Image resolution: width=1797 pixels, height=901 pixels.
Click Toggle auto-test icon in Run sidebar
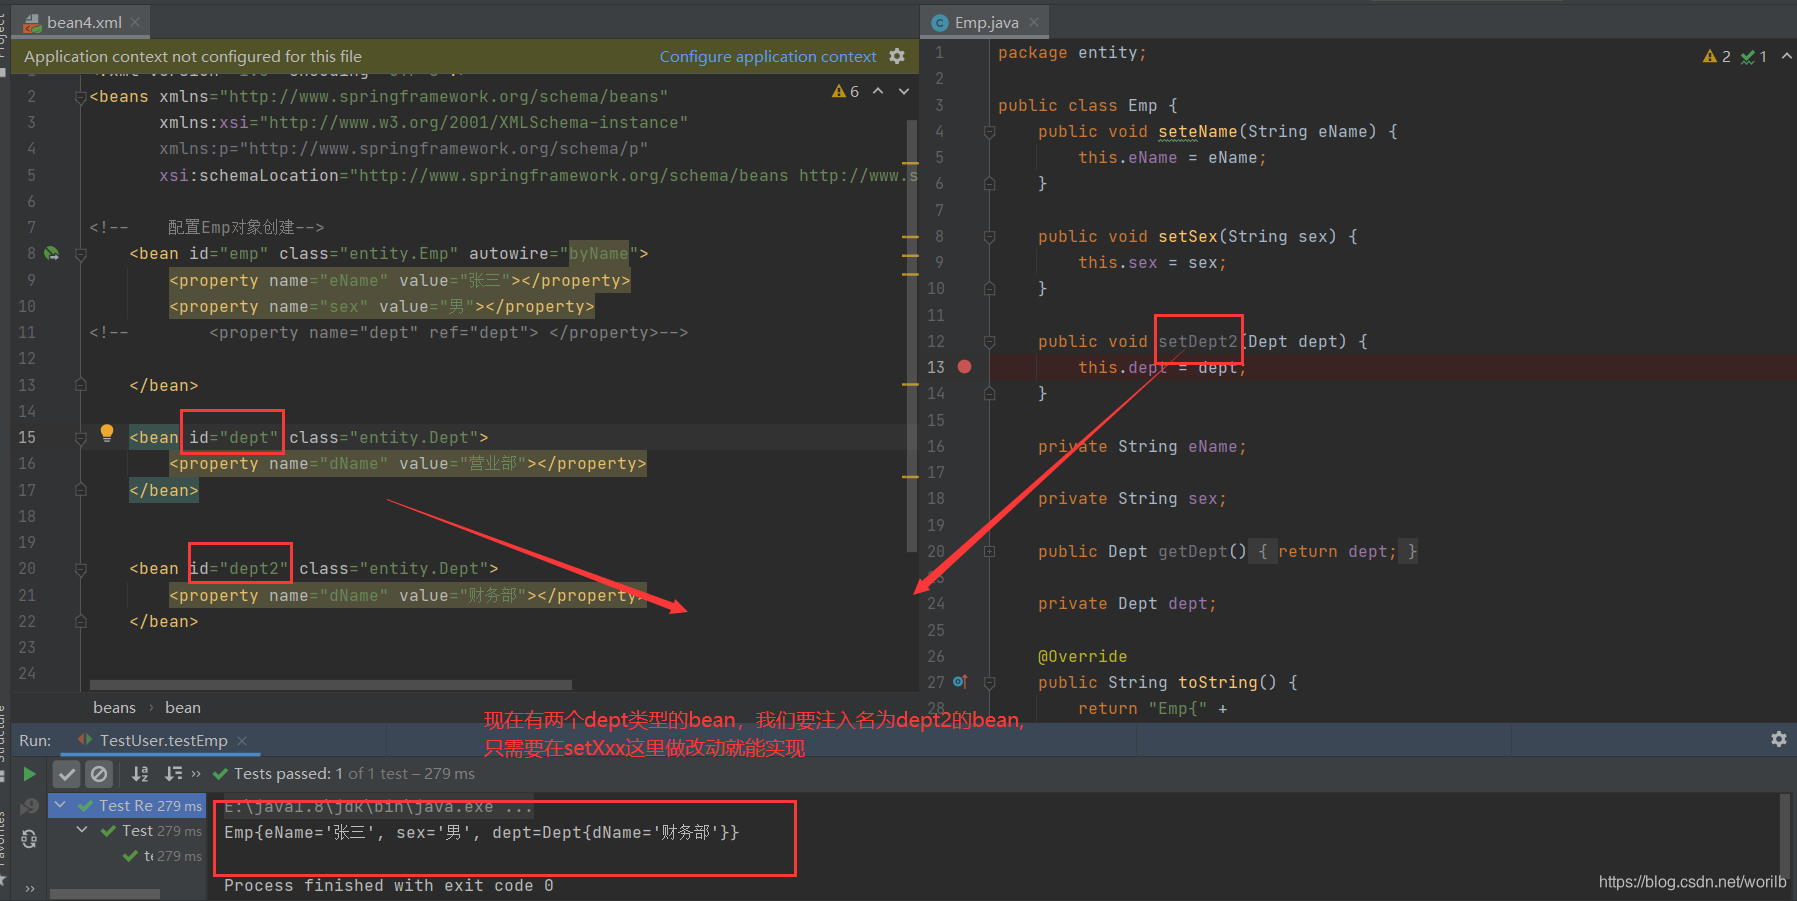(x=29, y=839)
